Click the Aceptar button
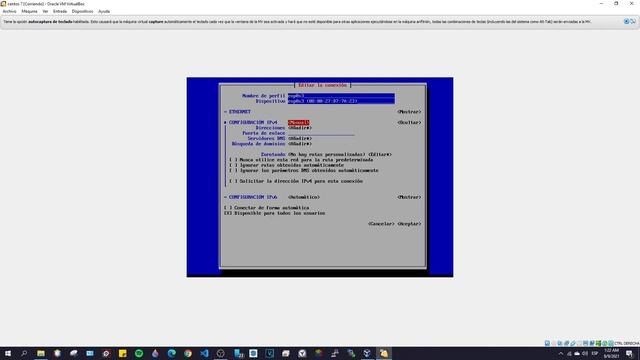The image size is (640, 360). click(409, 224)
